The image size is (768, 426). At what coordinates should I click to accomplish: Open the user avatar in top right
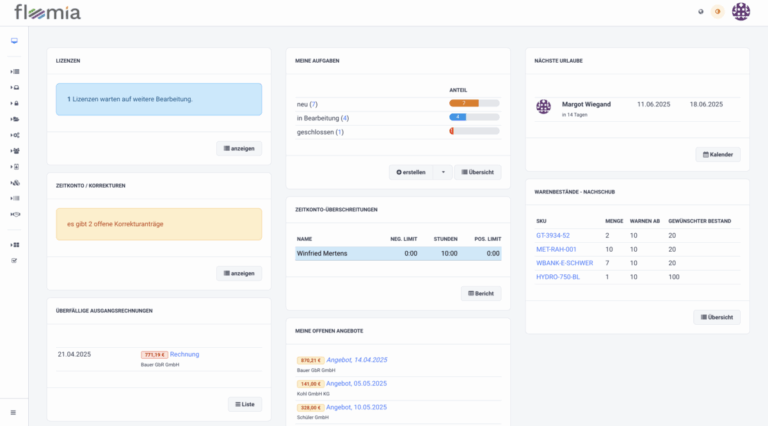(741, 12)
